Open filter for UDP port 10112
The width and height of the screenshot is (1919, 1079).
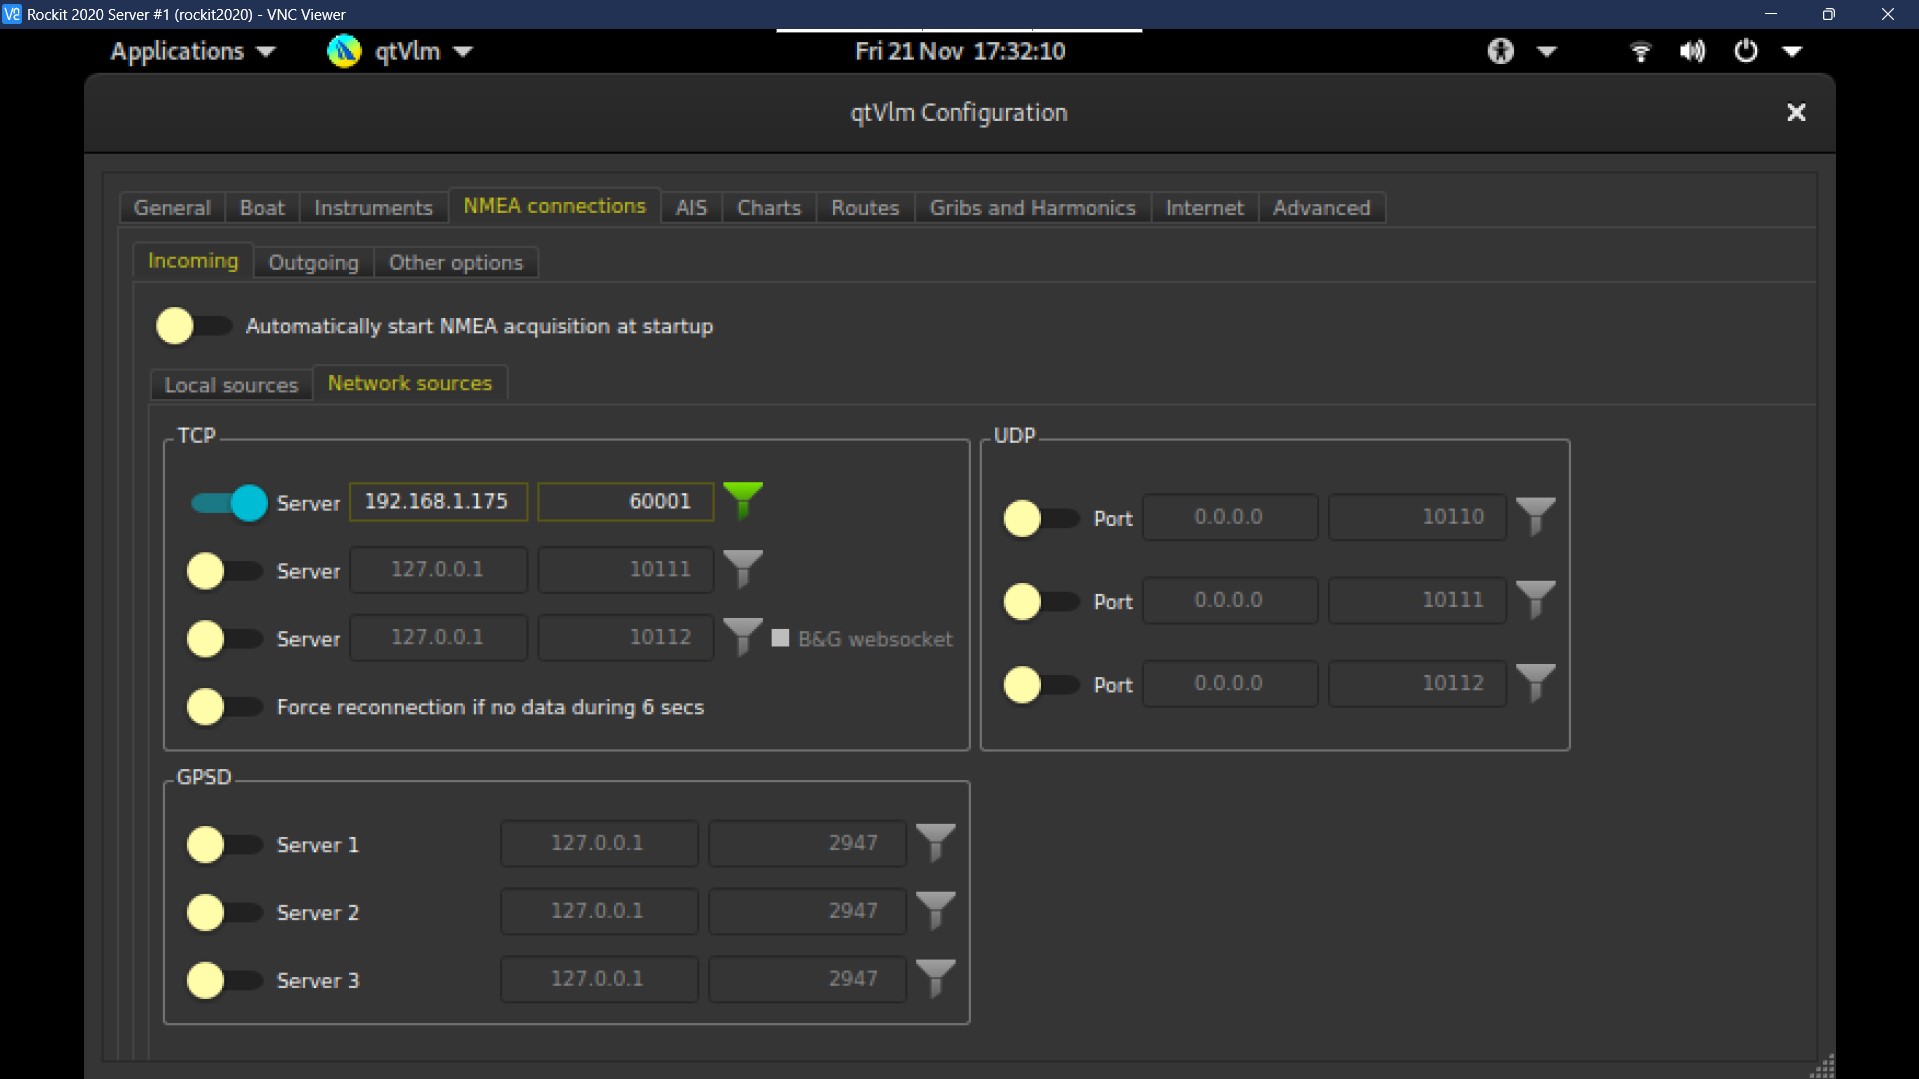[1535, 682]
